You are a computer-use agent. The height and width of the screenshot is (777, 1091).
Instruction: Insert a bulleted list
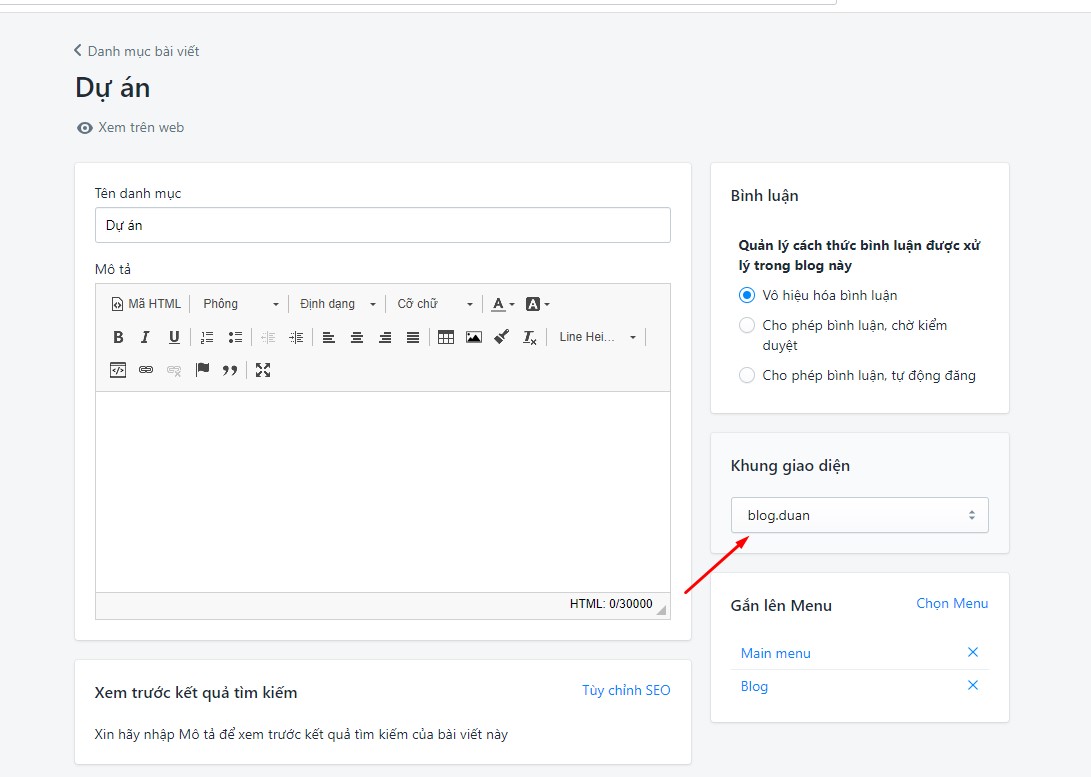(235, 337)
